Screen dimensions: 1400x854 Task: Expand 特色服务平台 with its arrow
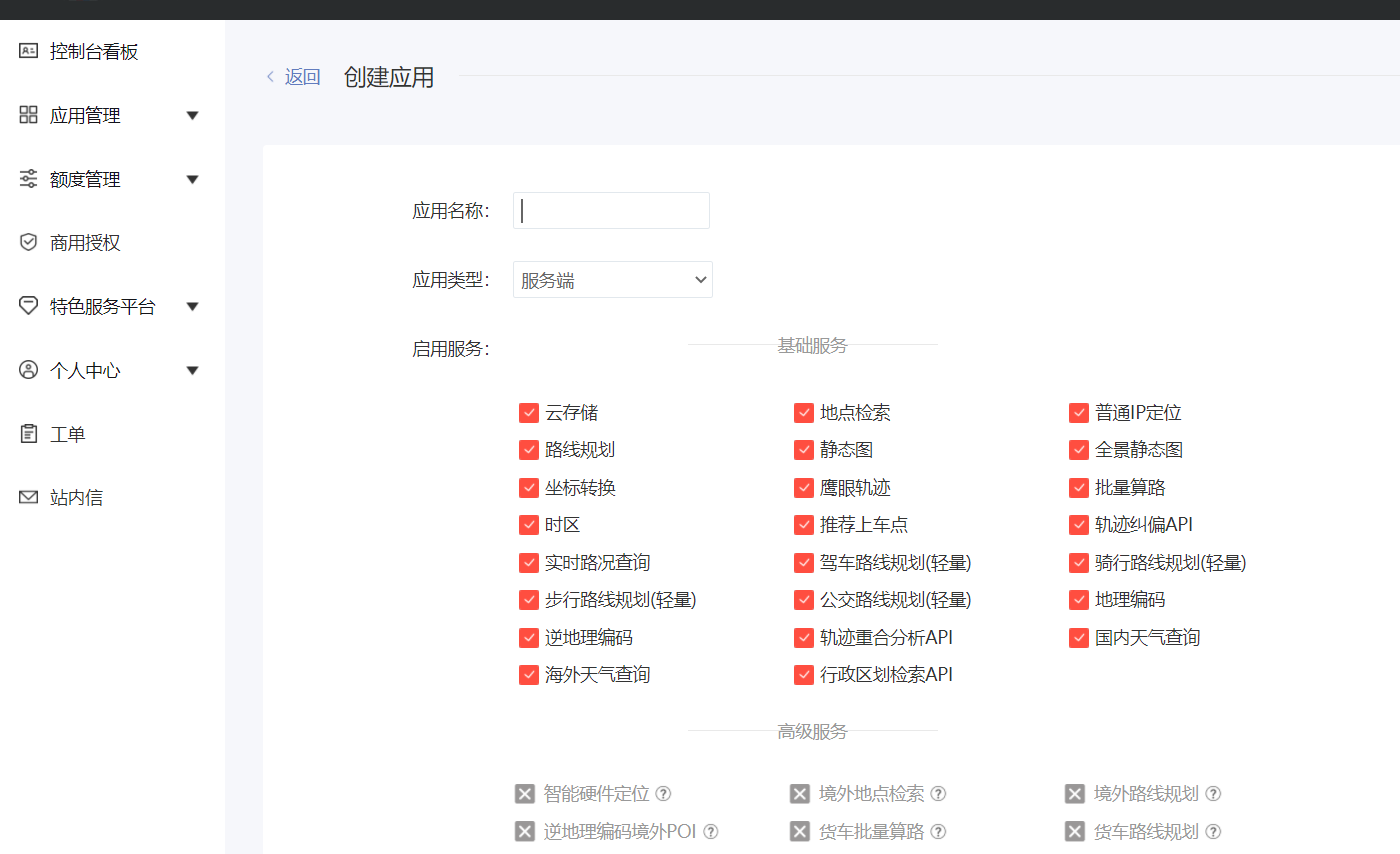193,307
